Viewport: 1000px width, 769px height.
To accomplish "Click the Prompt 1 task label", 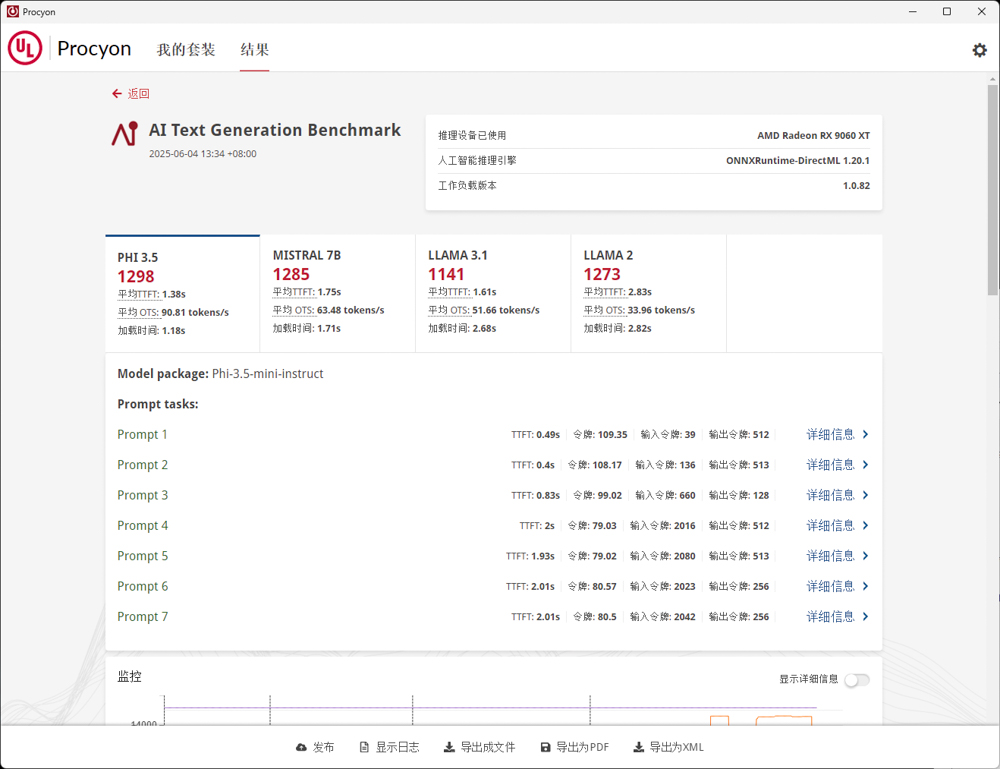I will (x=142, y=434).
